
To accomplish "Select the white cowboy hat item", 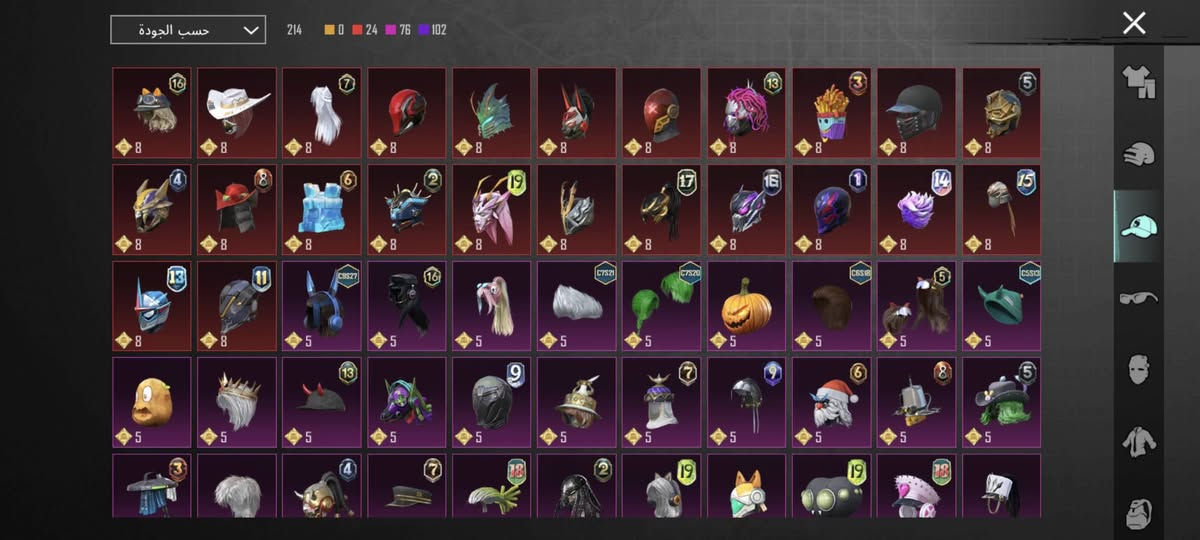I will [x=237, y=112].
